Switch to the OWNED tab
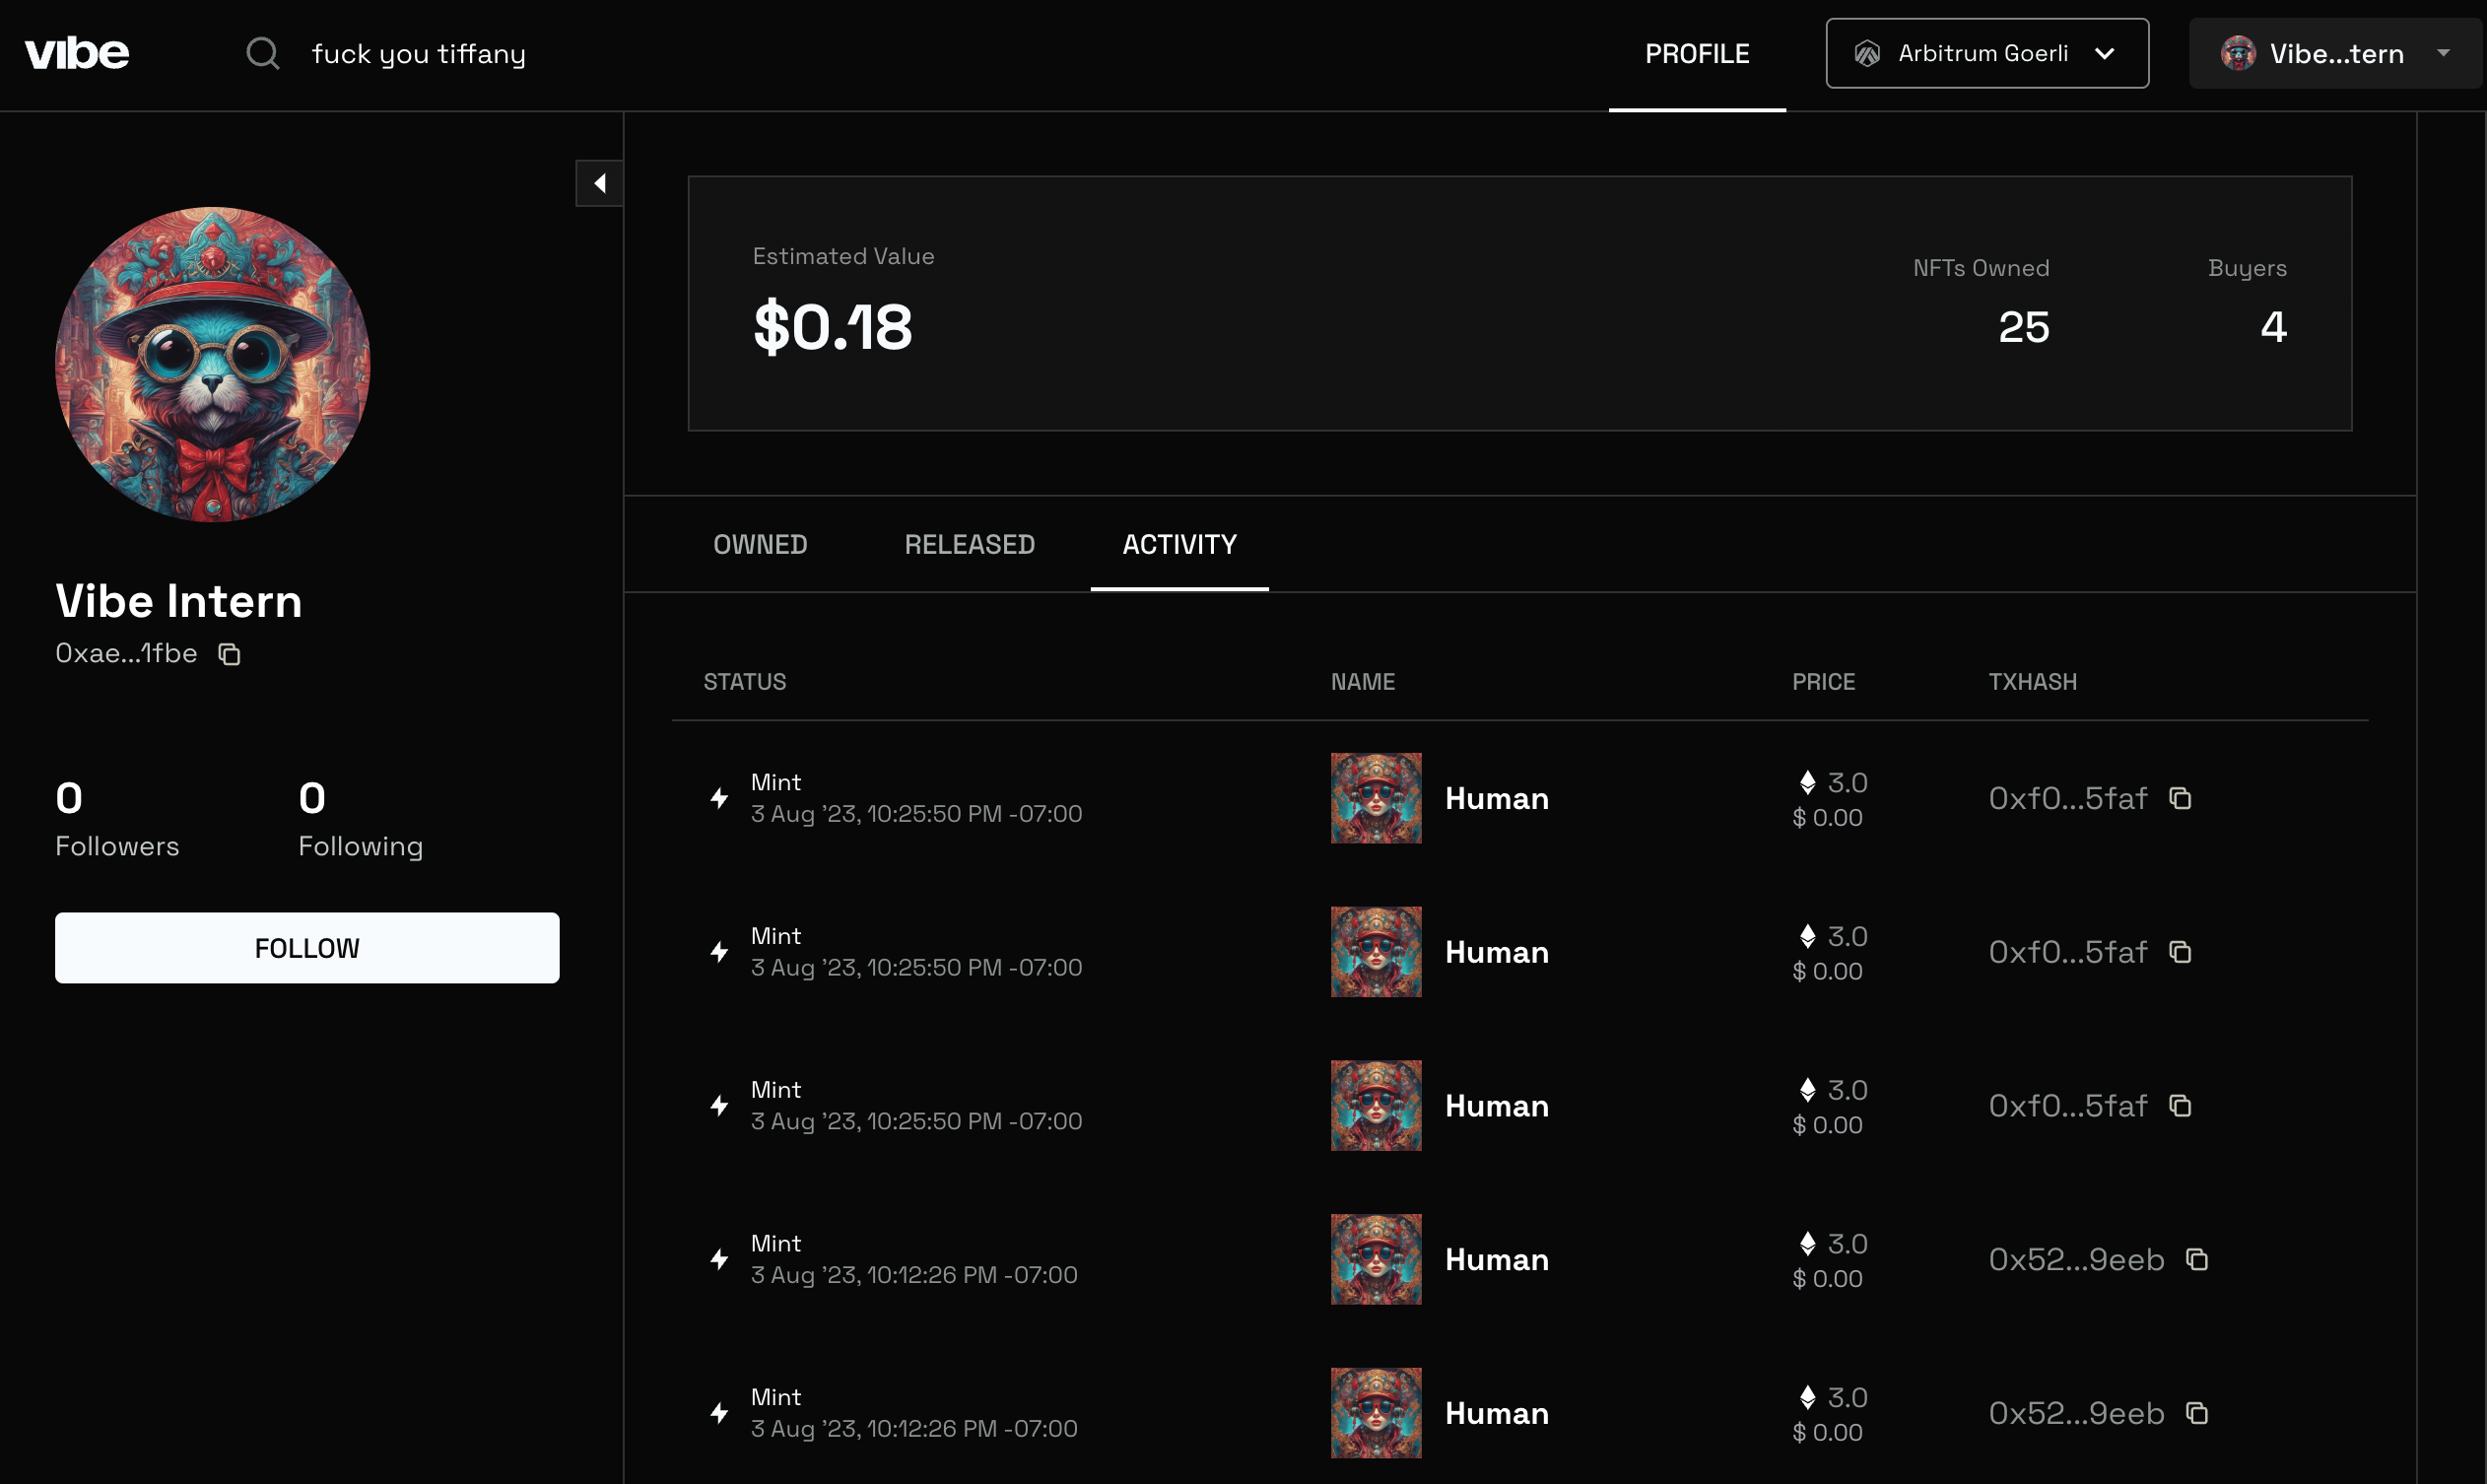Image resolution: width=2487 pixels, height=1484 pixels. pos(760,545)
